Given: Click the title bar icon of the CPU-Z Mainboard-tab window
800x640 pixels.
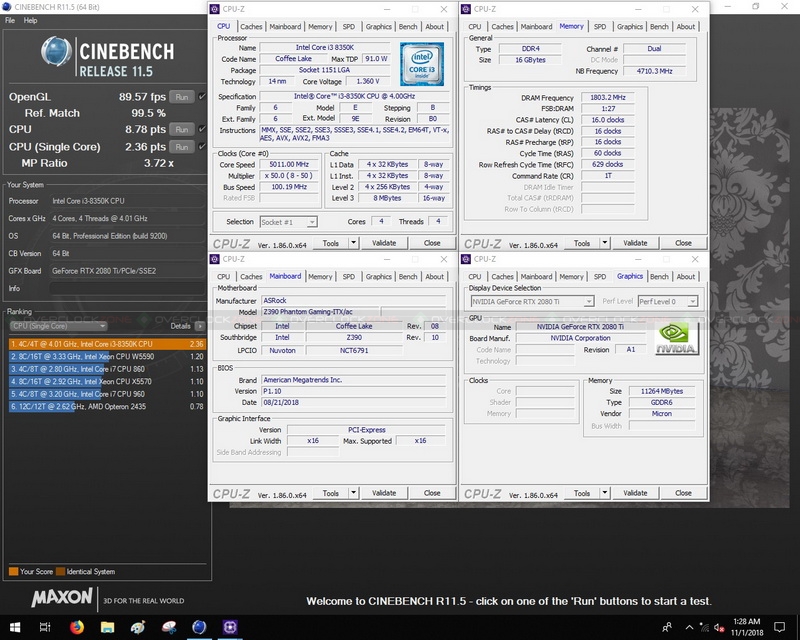Looking at the screenshot, I should pyautogui.click(x=215, y=259).
